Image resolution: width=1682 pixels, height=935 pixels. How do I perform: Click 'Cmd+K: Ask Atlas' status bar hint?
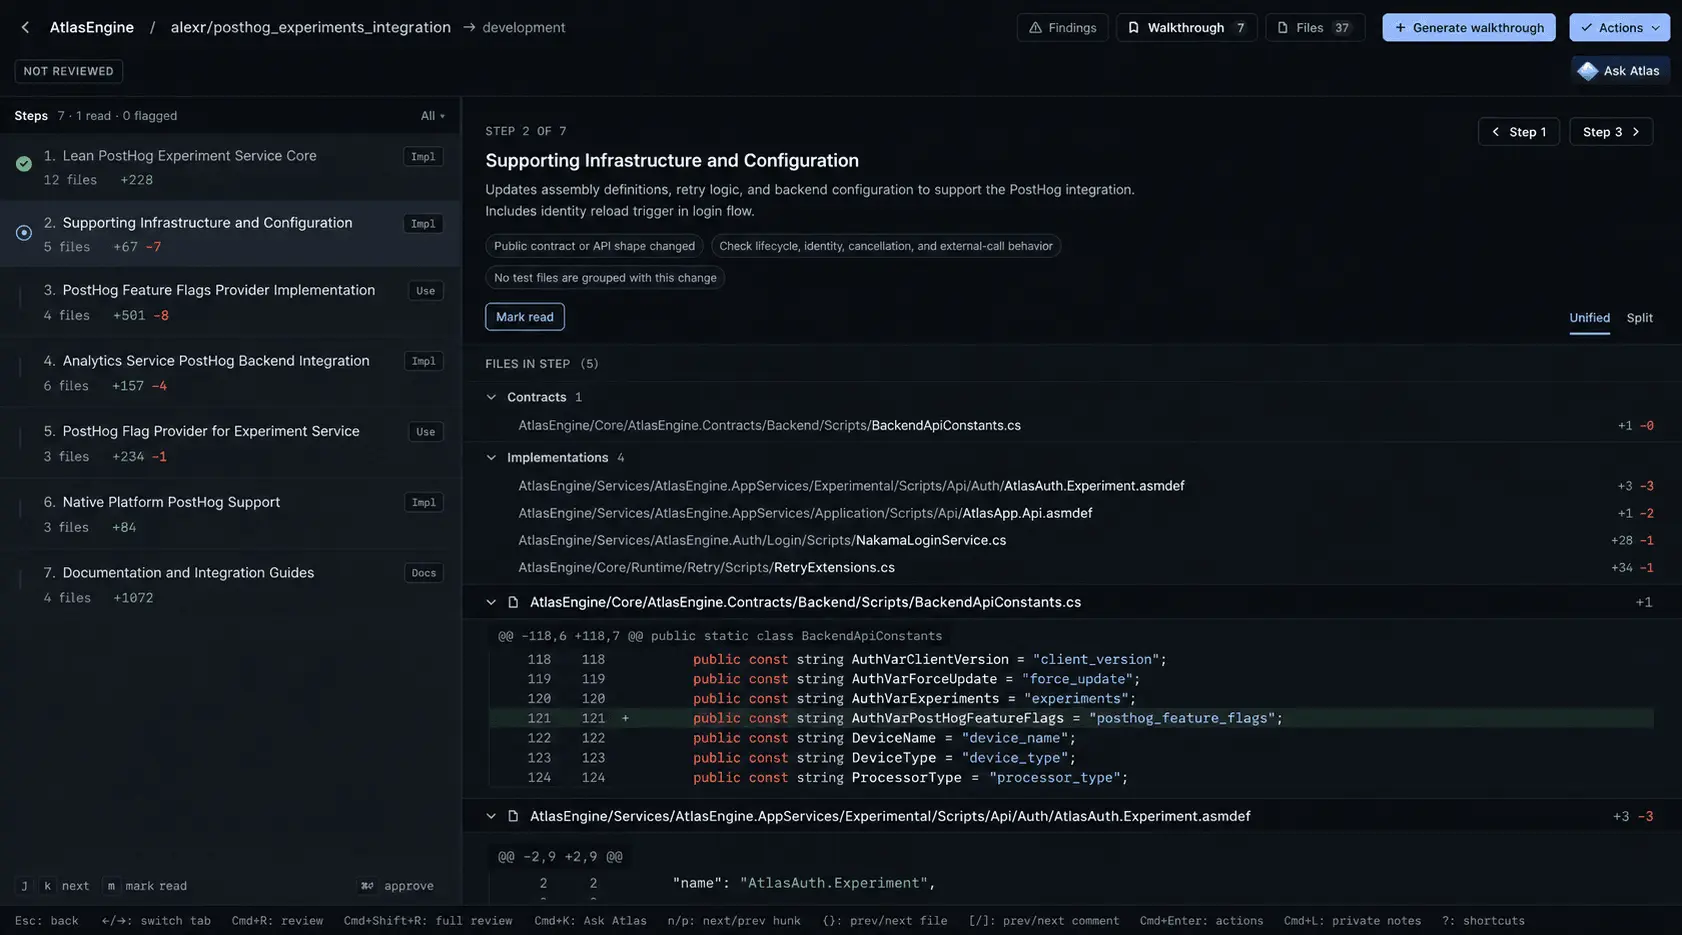590,921
